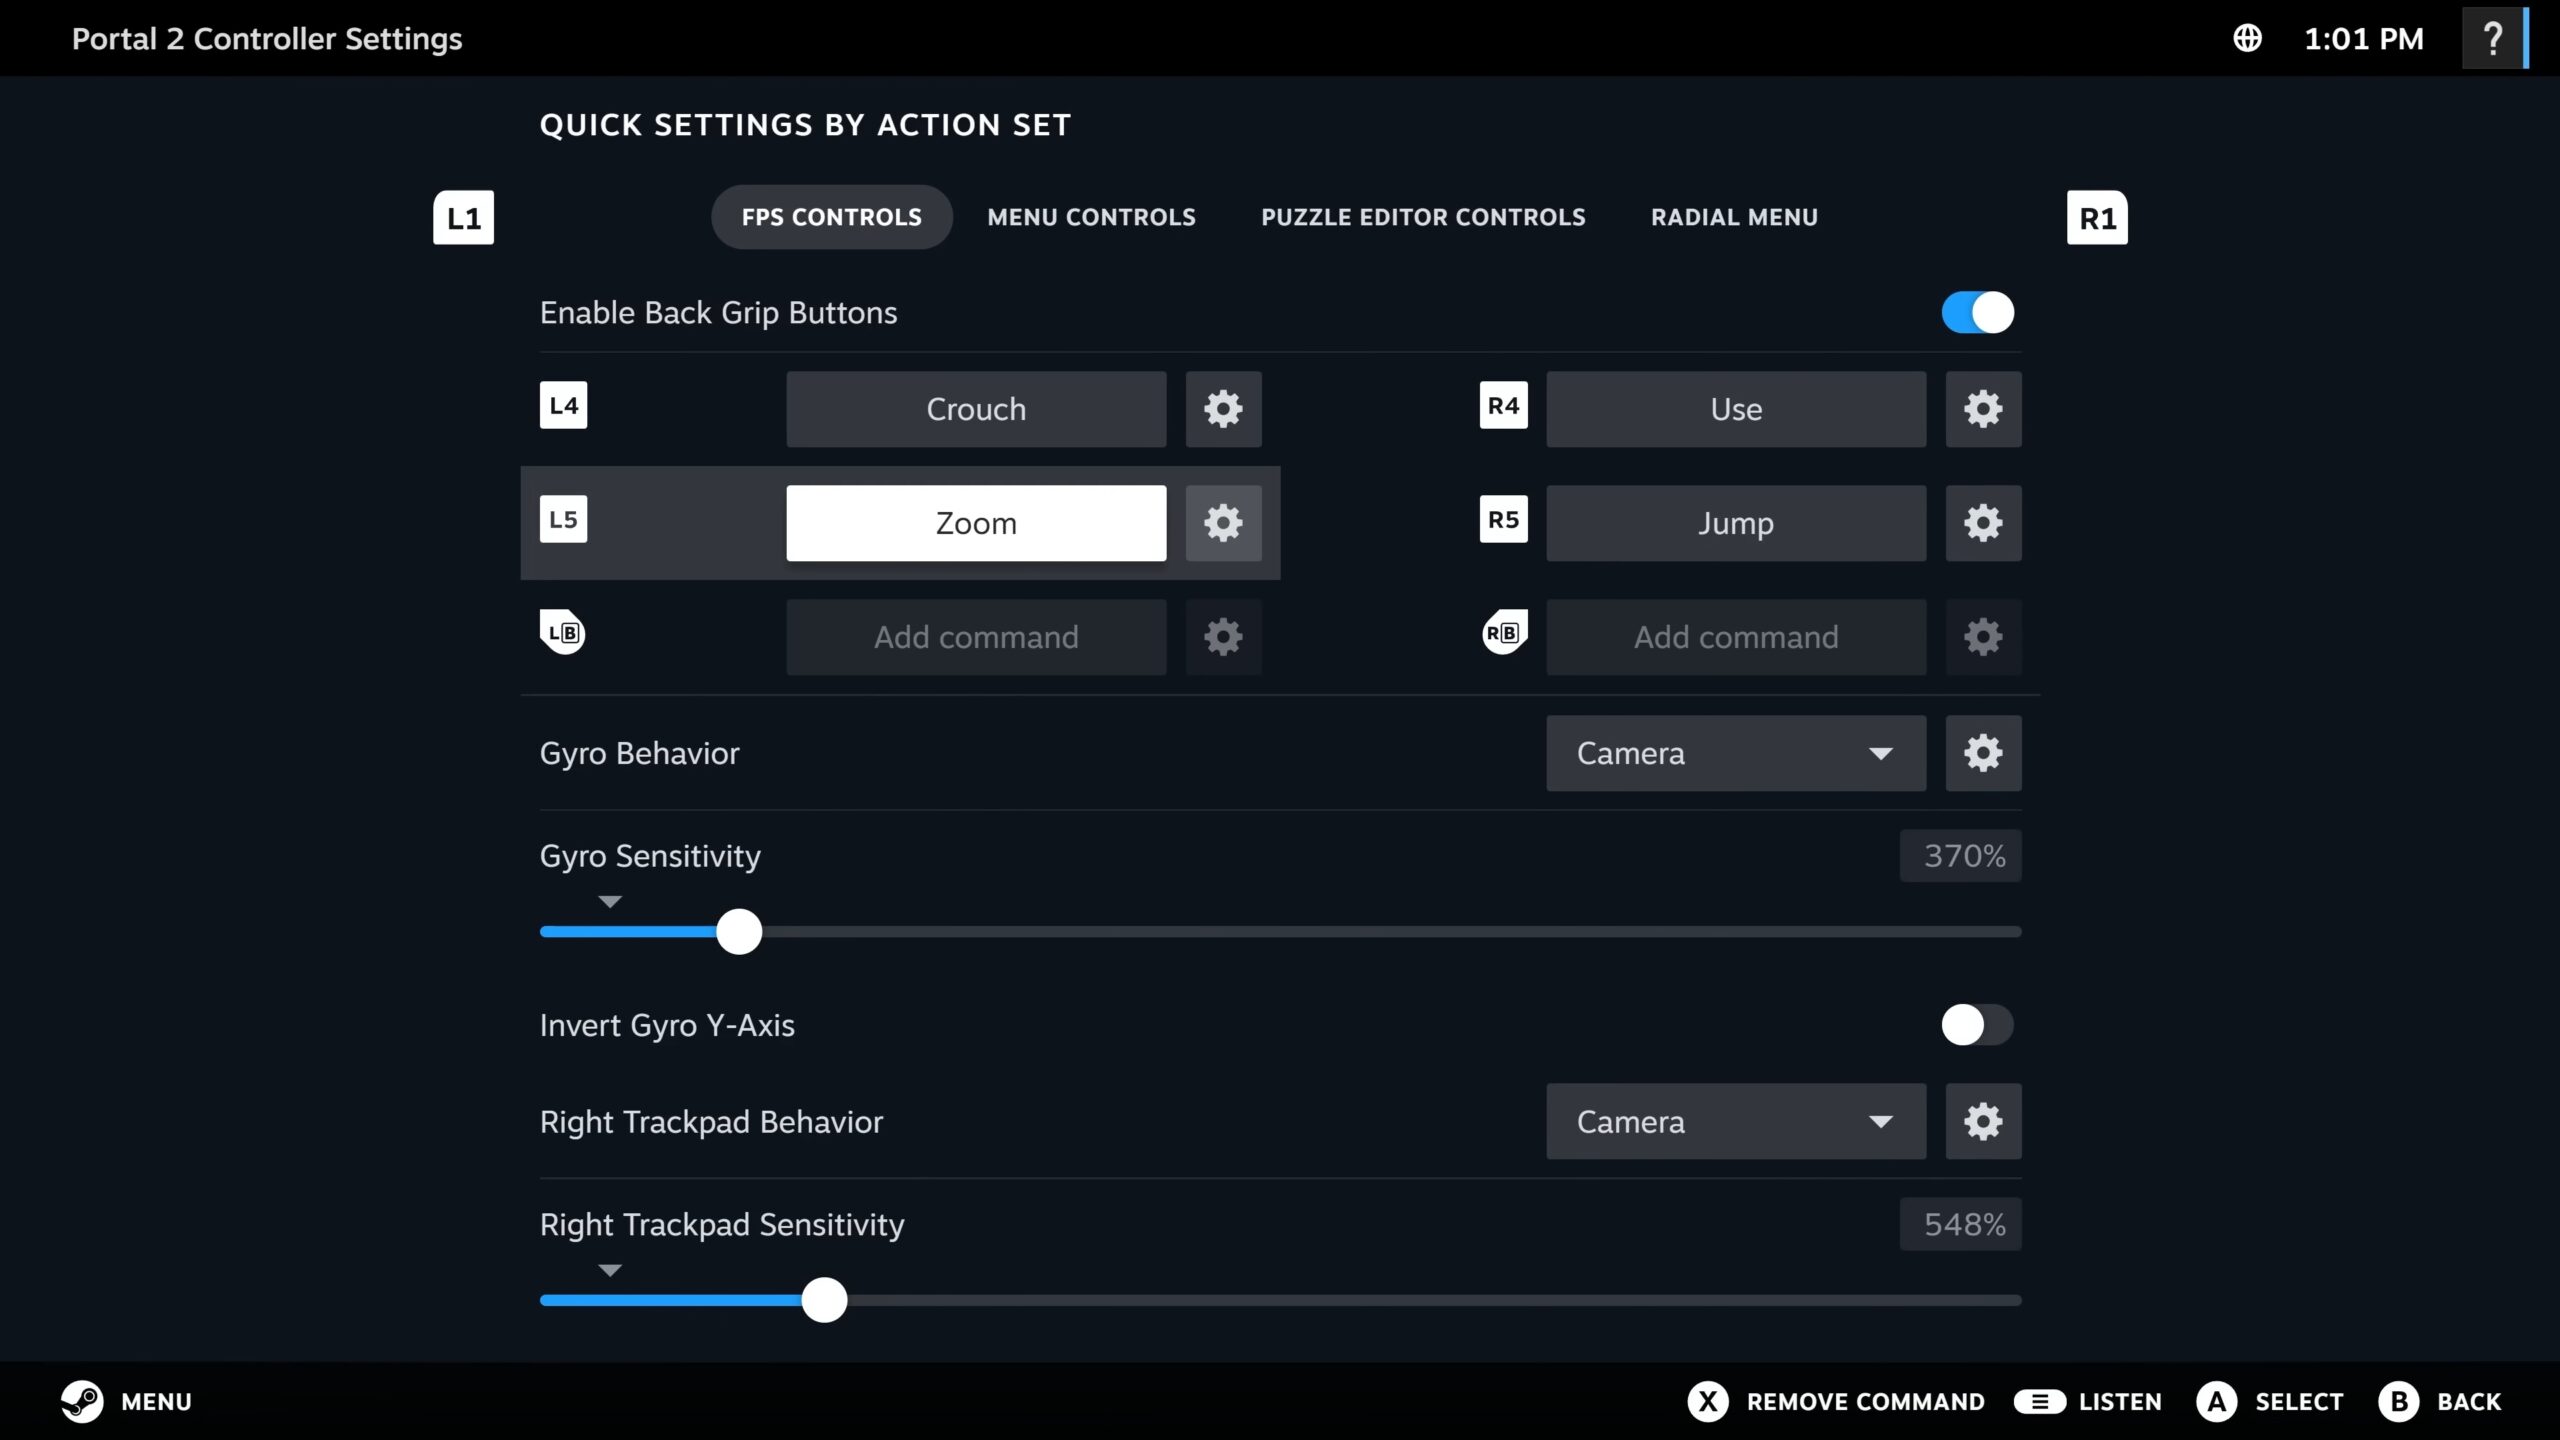Click the Crouch binding button
Viewport: 2560px width, 1440px height.
tap(976, 409)
